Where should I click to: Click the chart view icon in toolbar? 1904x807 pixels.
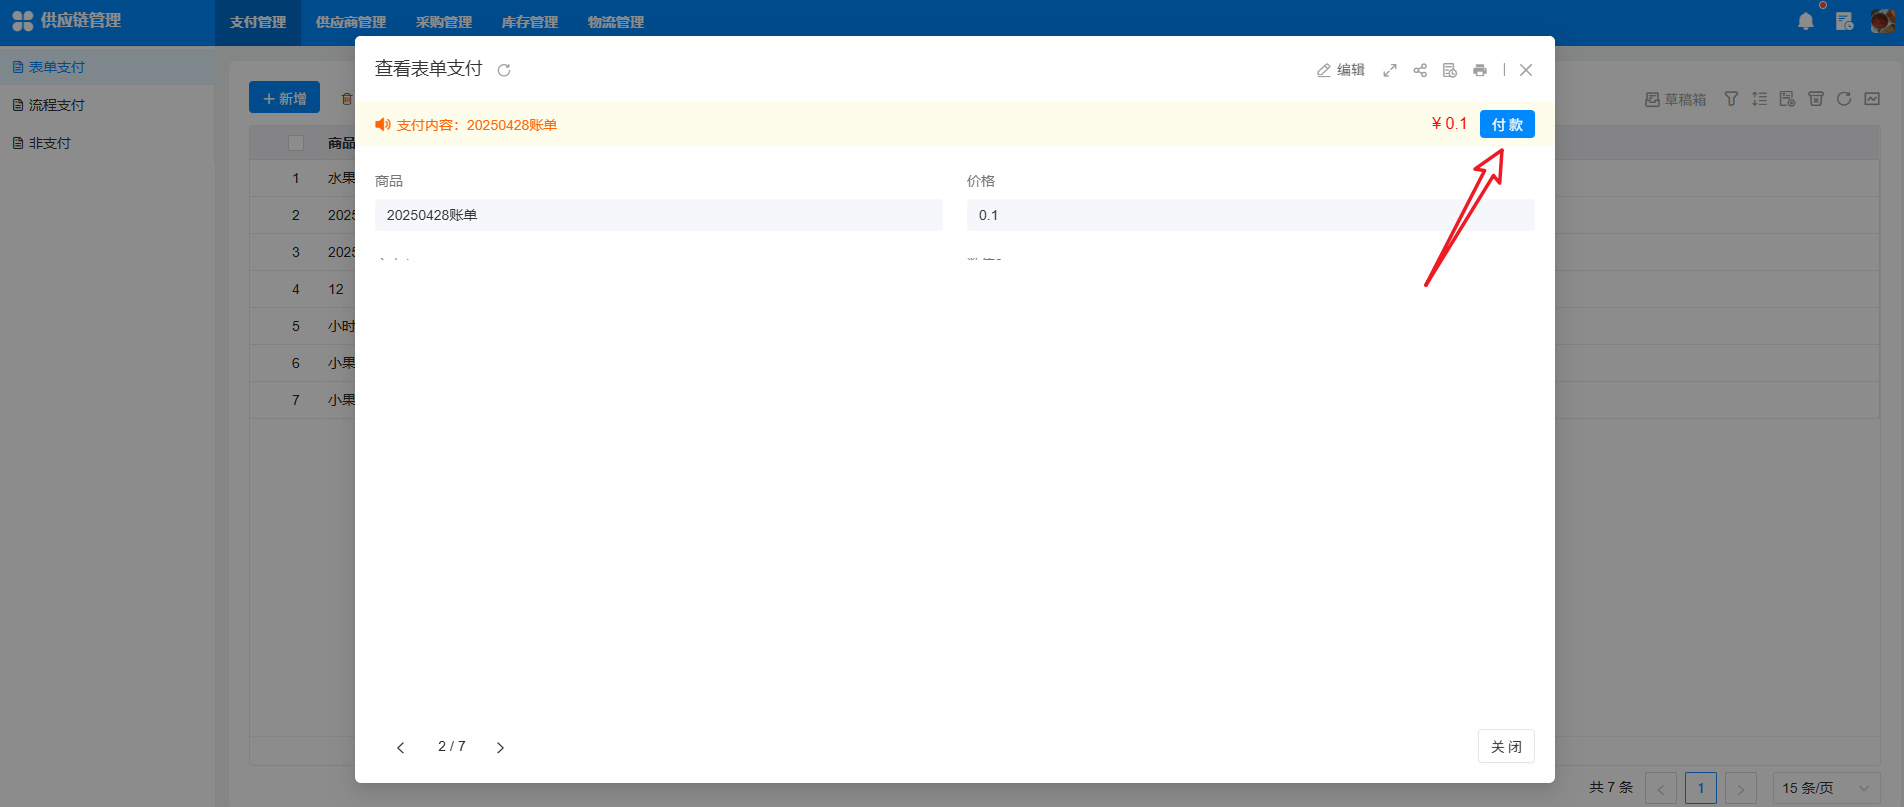pyautogui.click(x=1872, y=99)
